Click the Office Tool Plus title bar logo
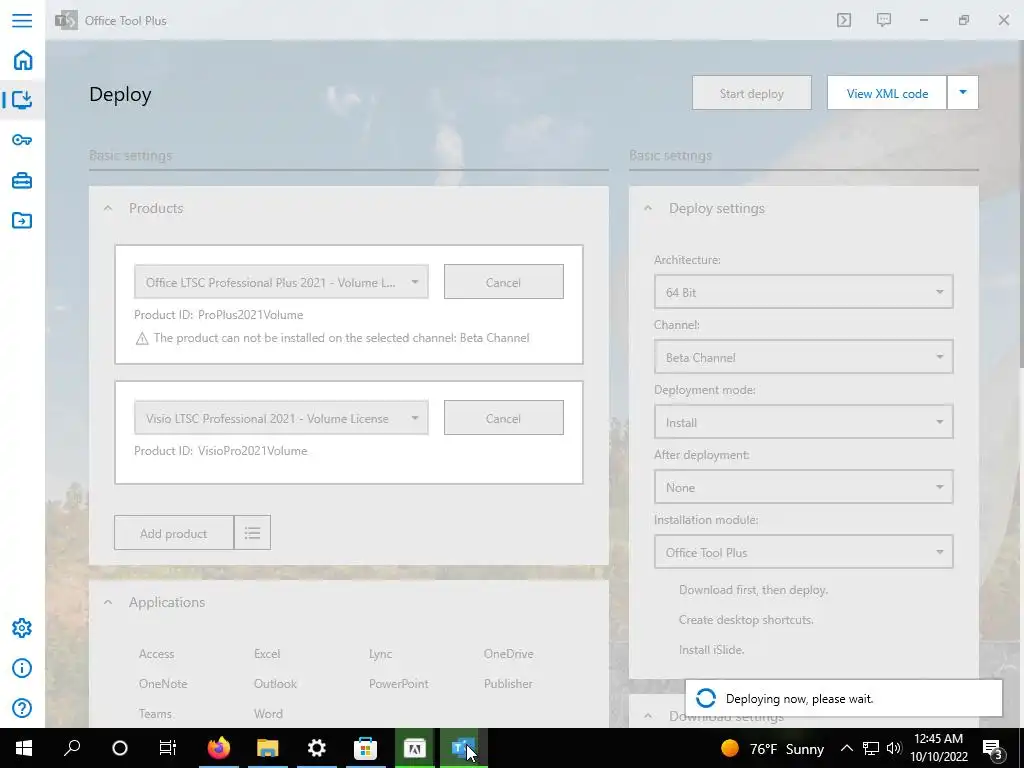Viewport: 1024px width, 768px height. click(x=66, y=20)
